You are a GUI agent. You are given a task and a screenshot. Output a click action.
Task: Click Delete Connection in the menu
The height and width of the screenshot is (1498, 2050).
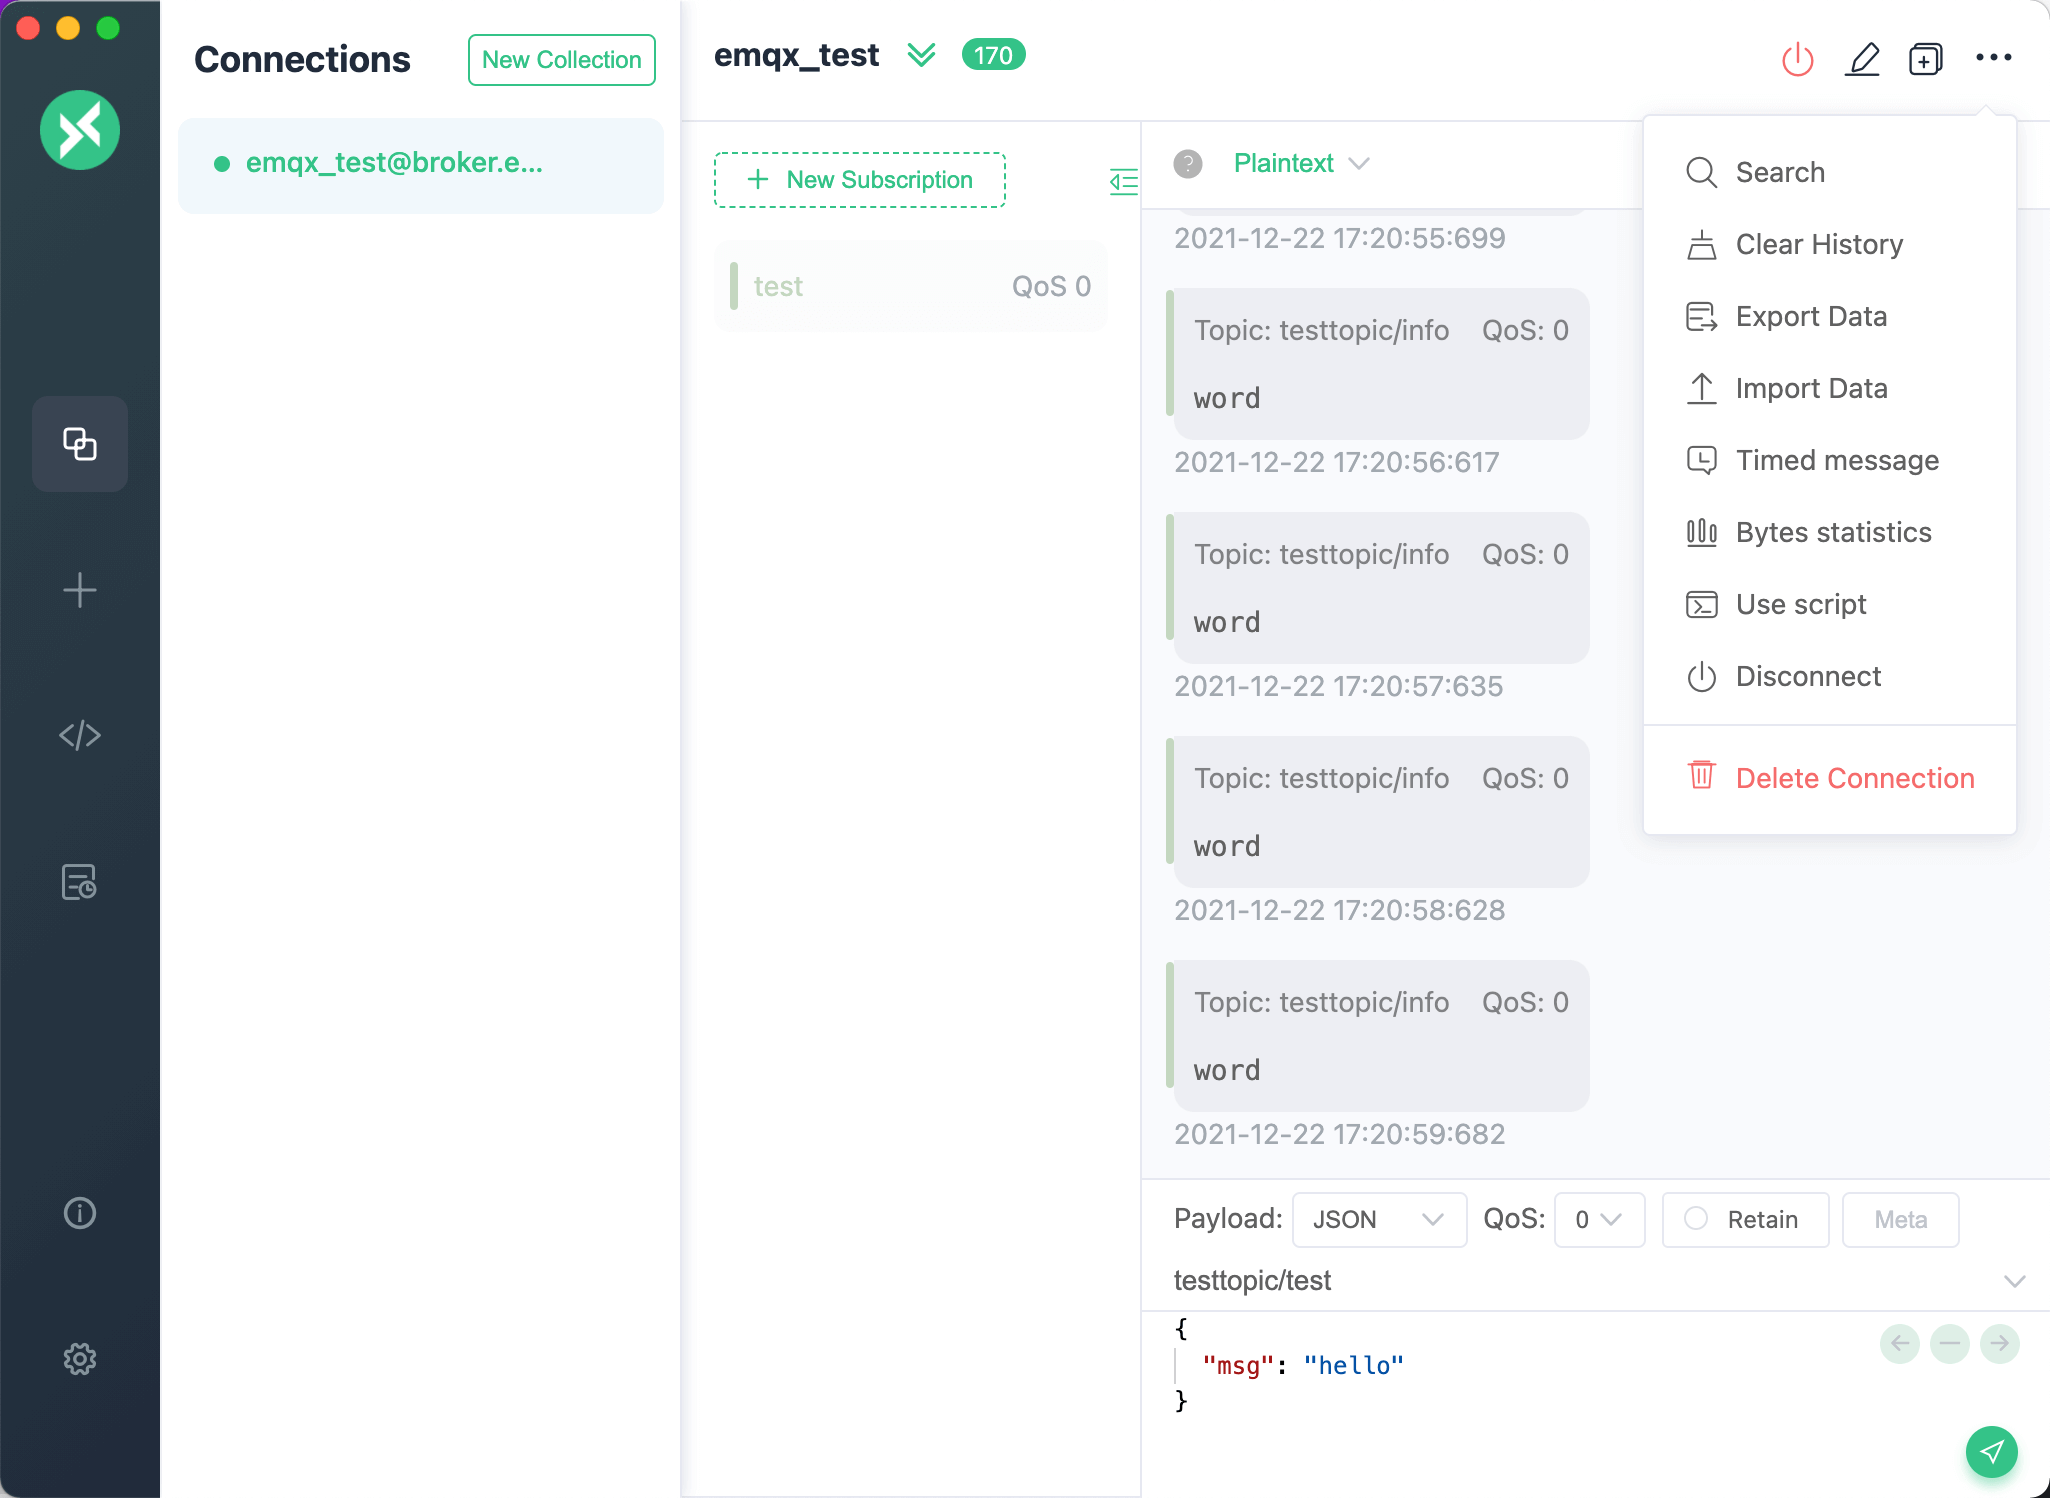pos(1854,778)
